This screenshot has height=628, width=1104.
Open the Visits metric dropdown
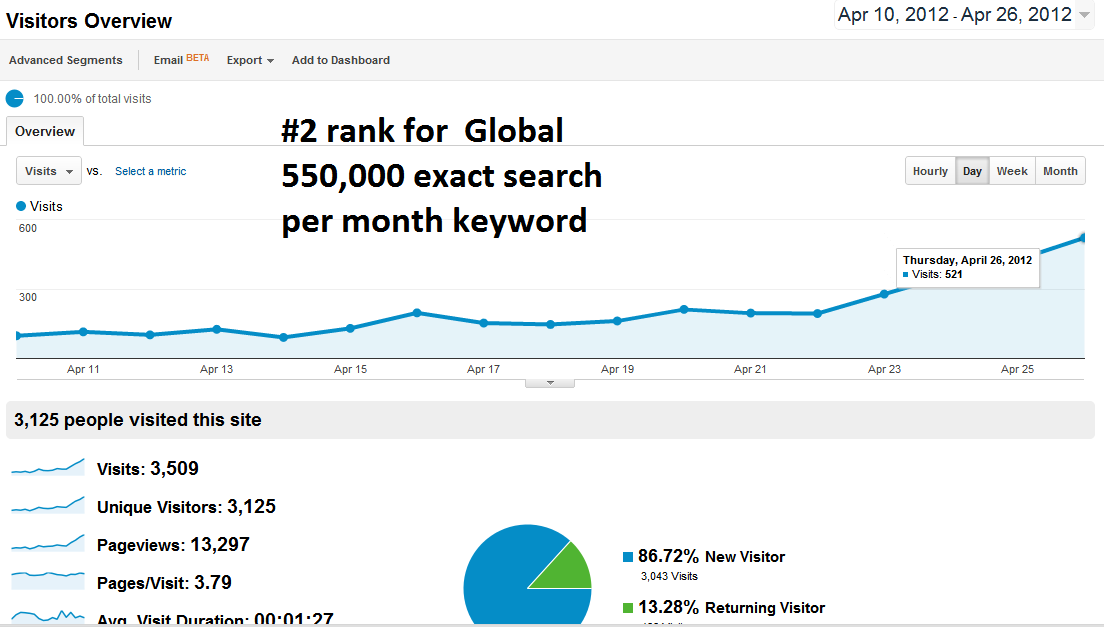(x=49, y=171)
